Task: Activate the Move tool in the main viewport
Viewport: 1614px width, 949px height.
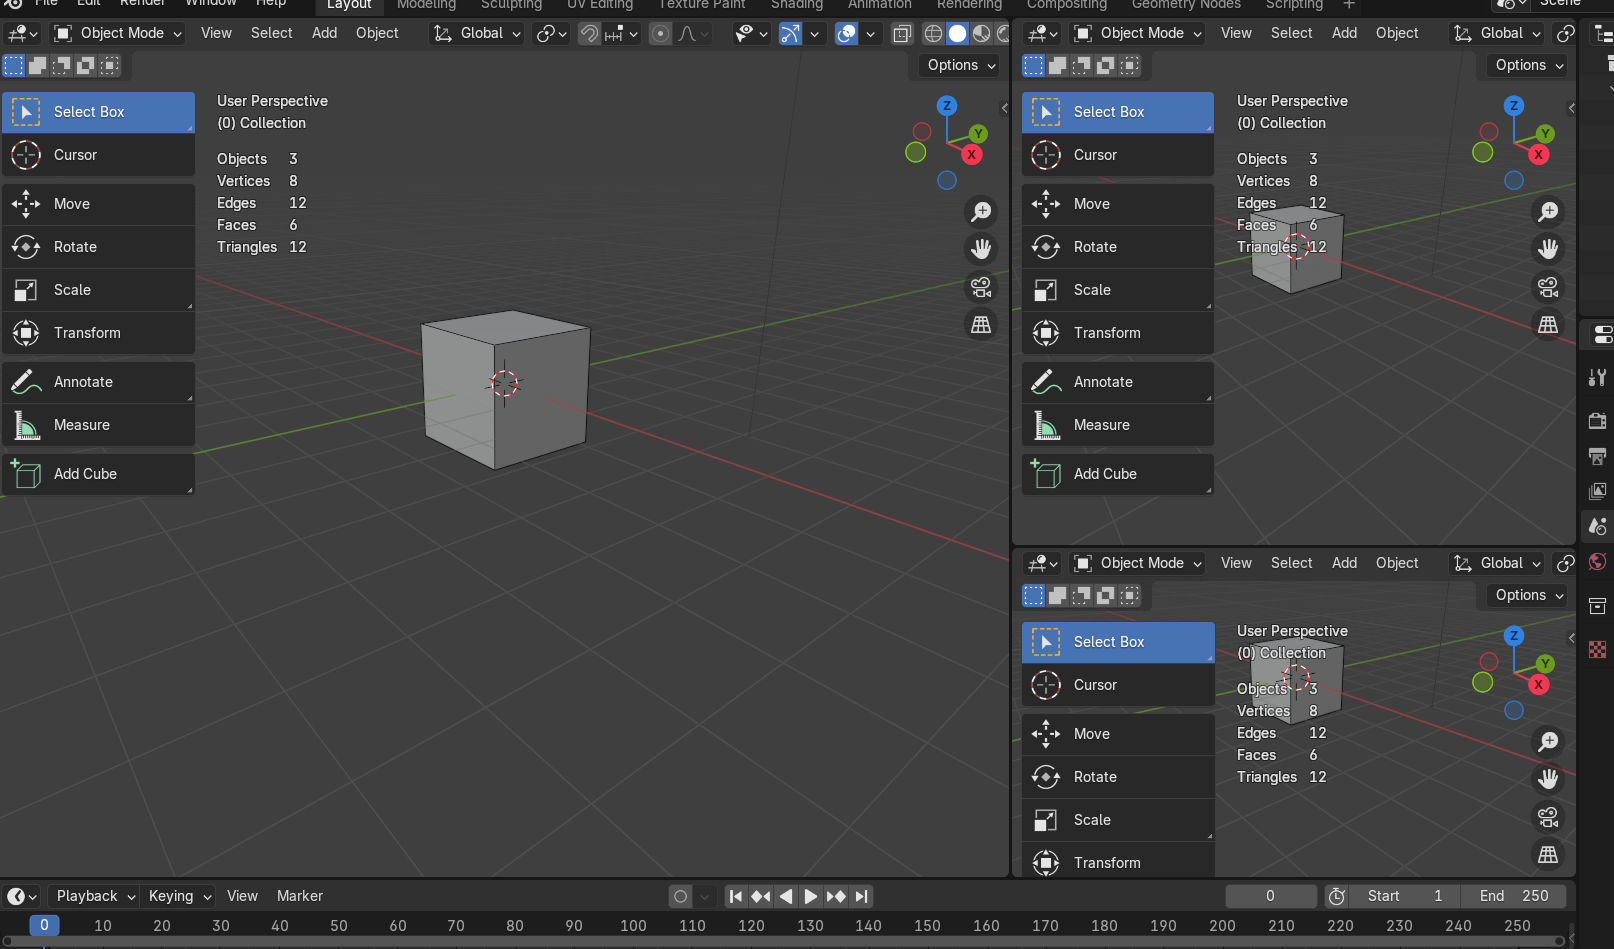Action: click(x=98, y=204)
